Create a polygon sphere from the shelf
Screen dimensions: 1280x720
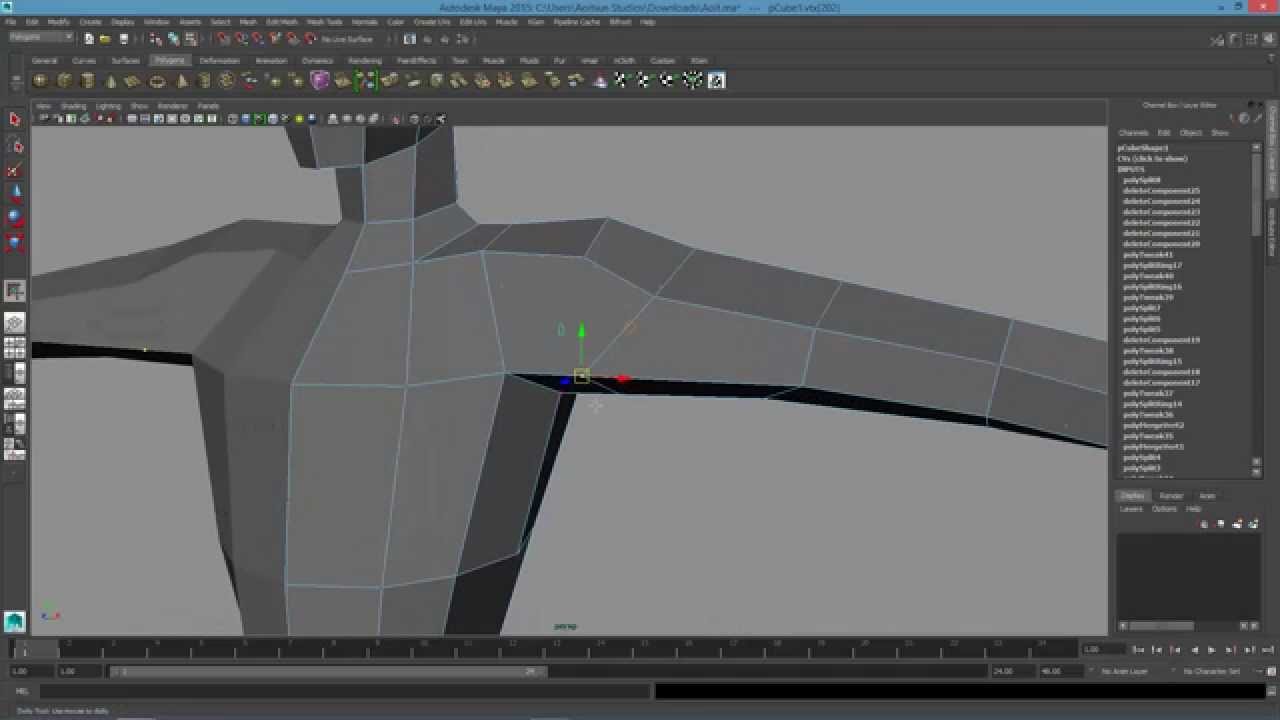(40, 81)
